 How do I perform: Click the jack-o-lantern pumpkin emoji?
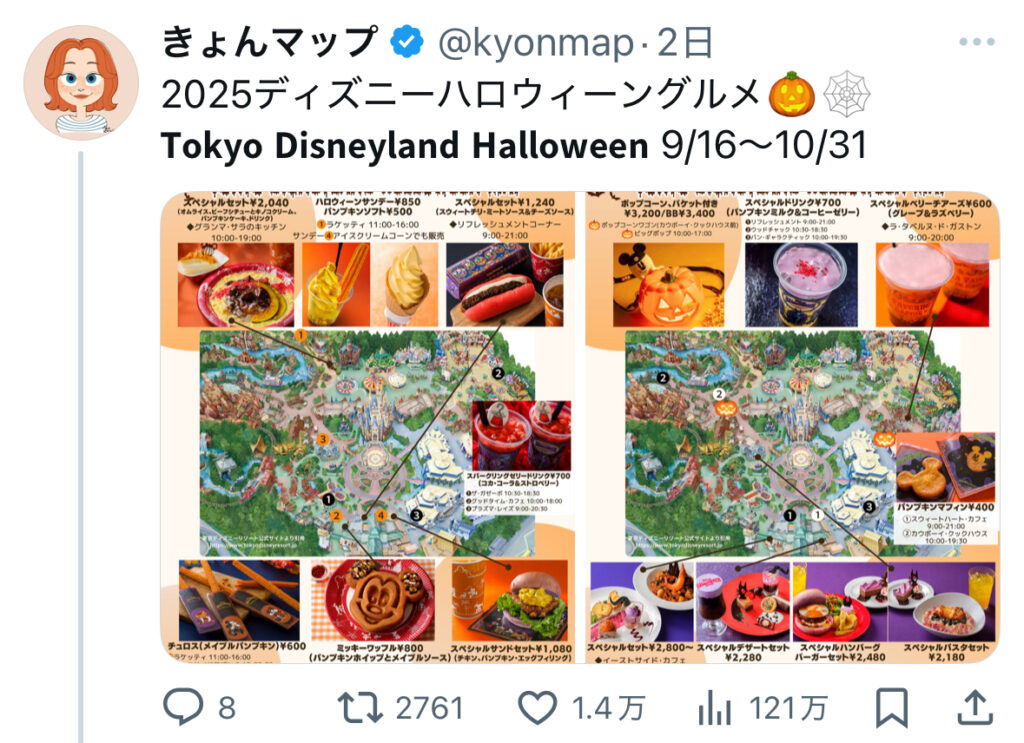pos(792,95)
